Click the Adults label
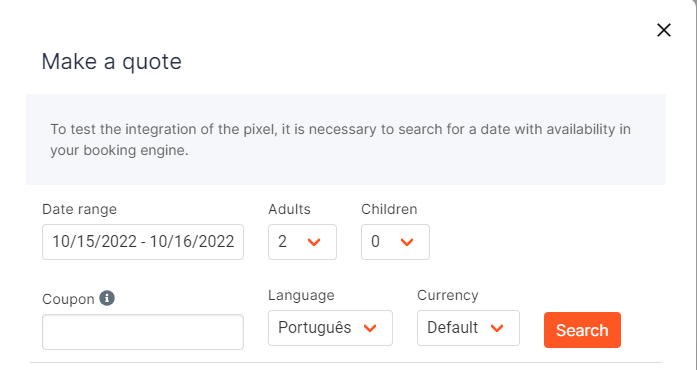The width and height of the screenshot is (697, 370). (289, 209)
